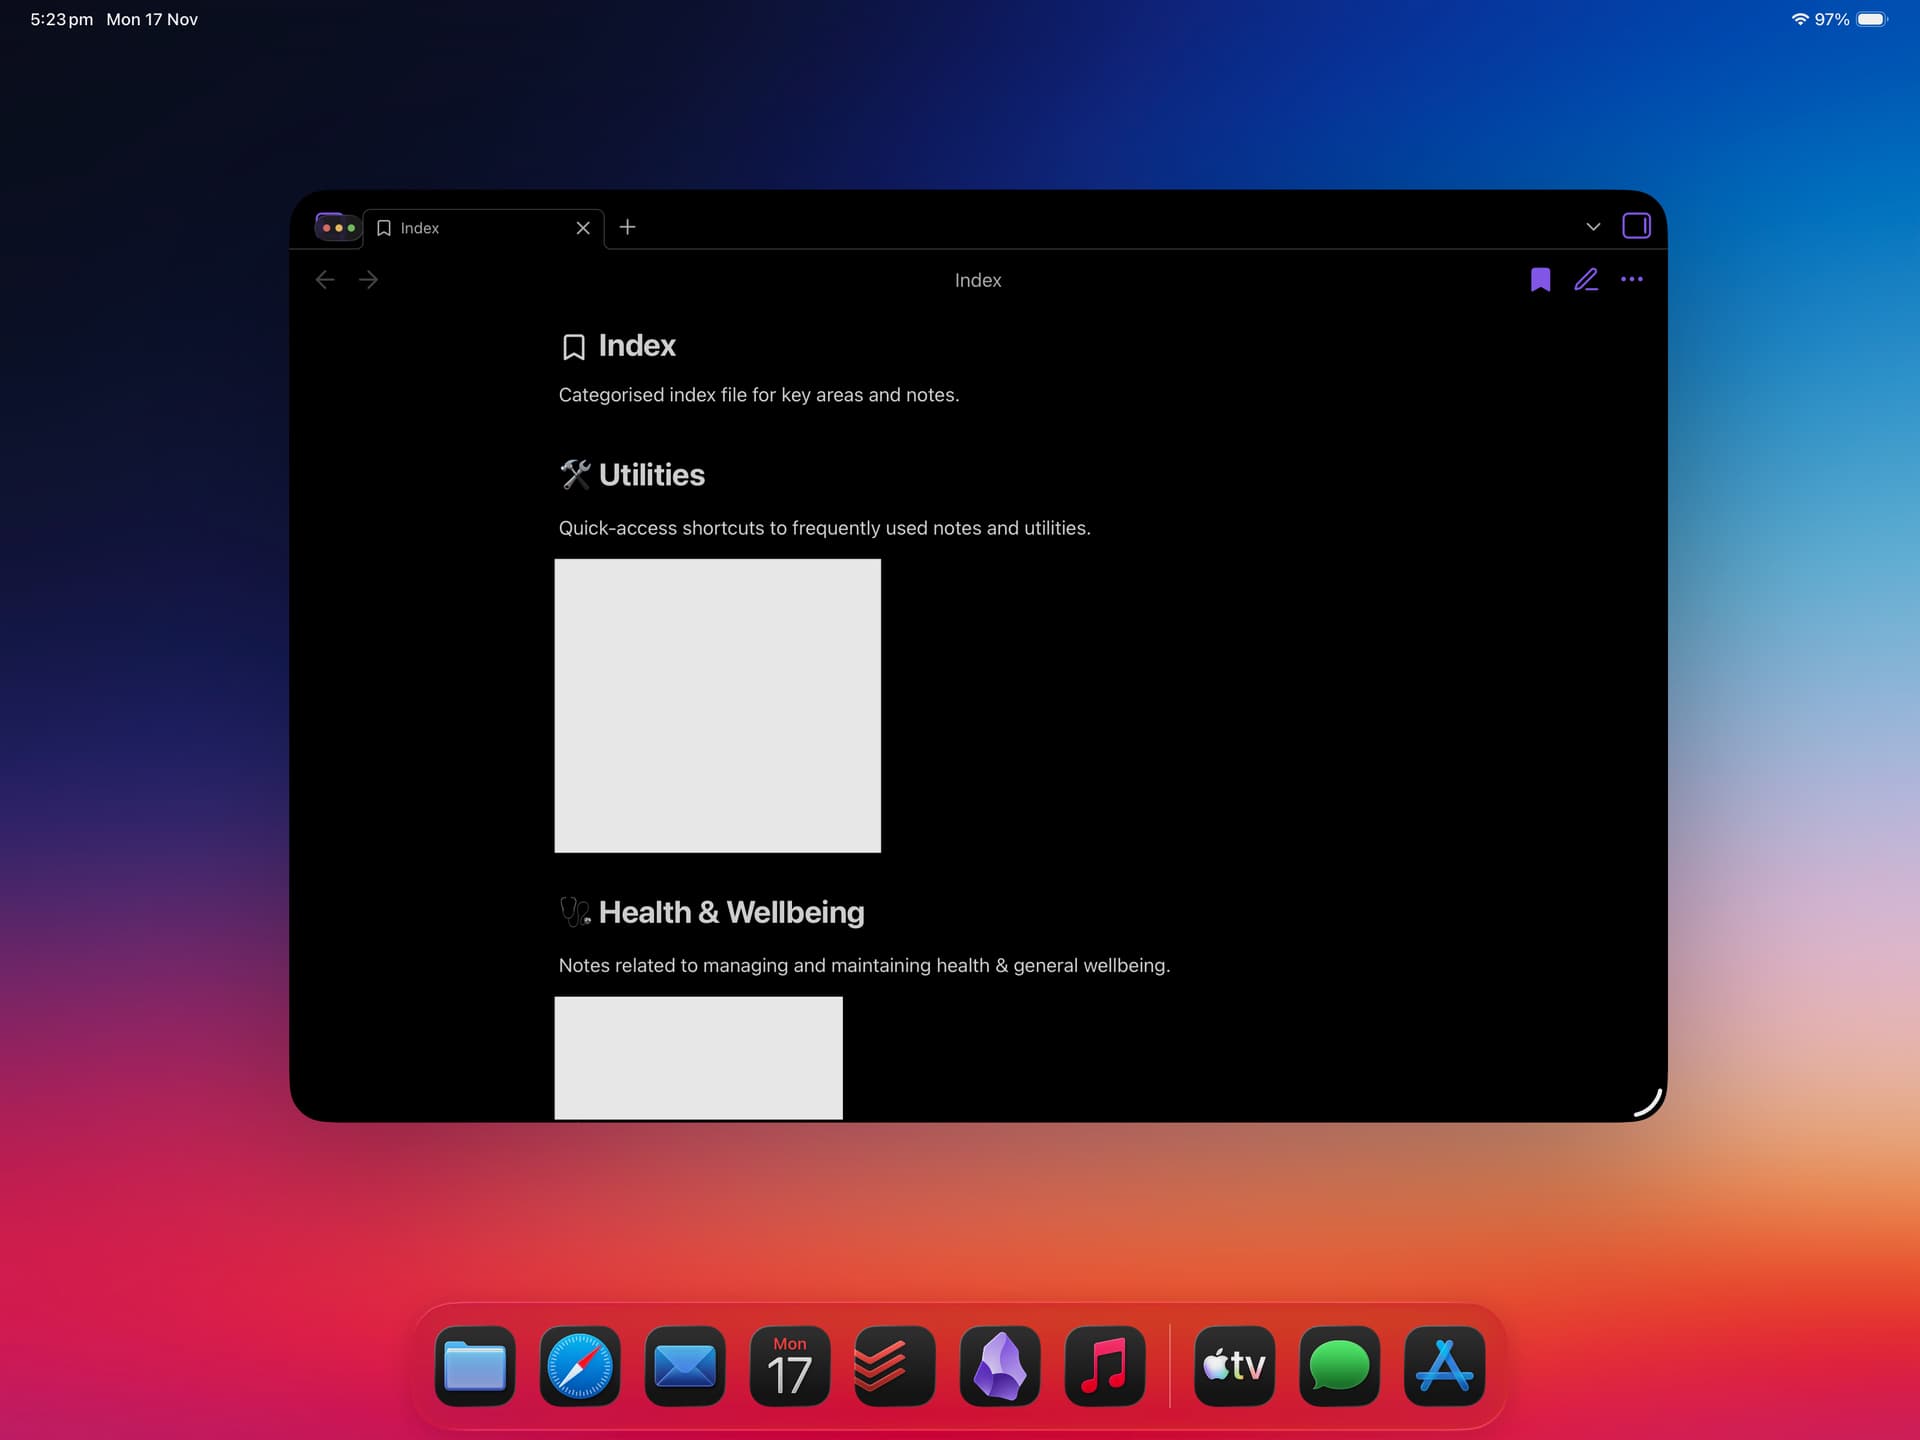Screen dimensions: 1920x1440
Task: Toggle the right sidebar panel icon
Action: [x=1637, y=226]
